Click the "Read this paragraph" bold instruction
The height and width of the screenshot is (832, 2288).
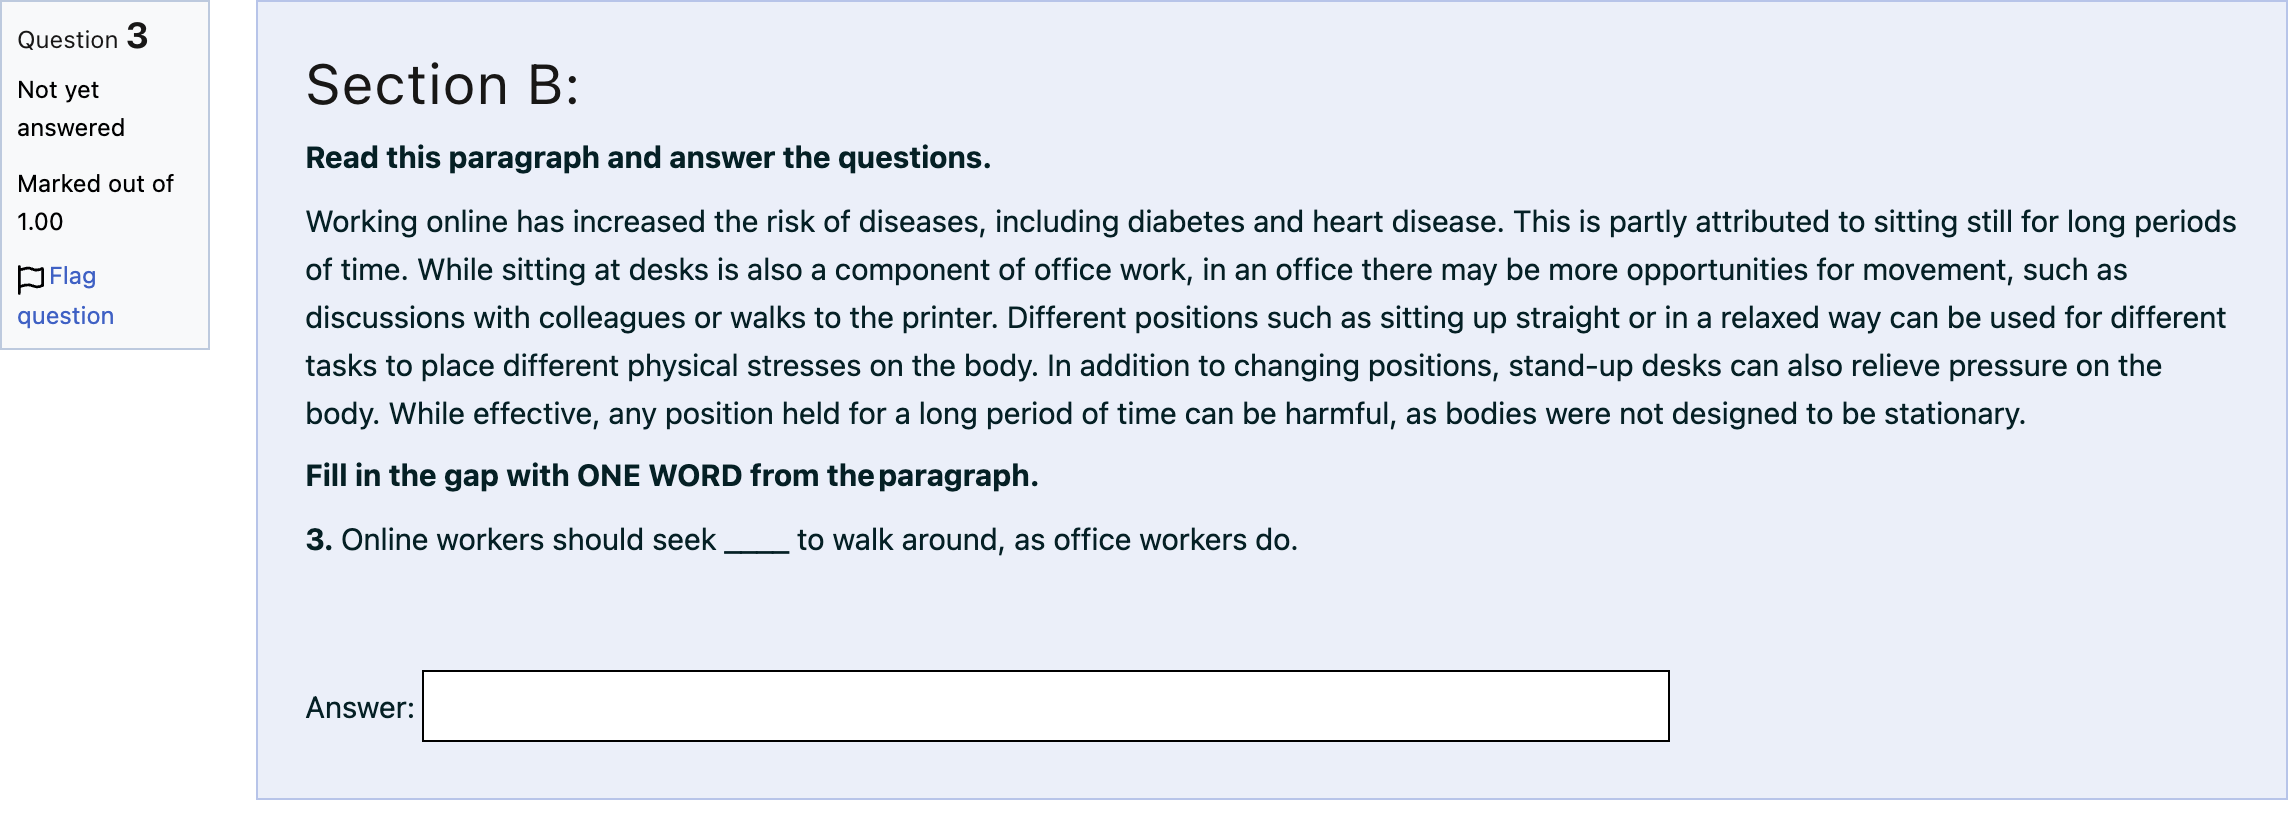(648, 158)
